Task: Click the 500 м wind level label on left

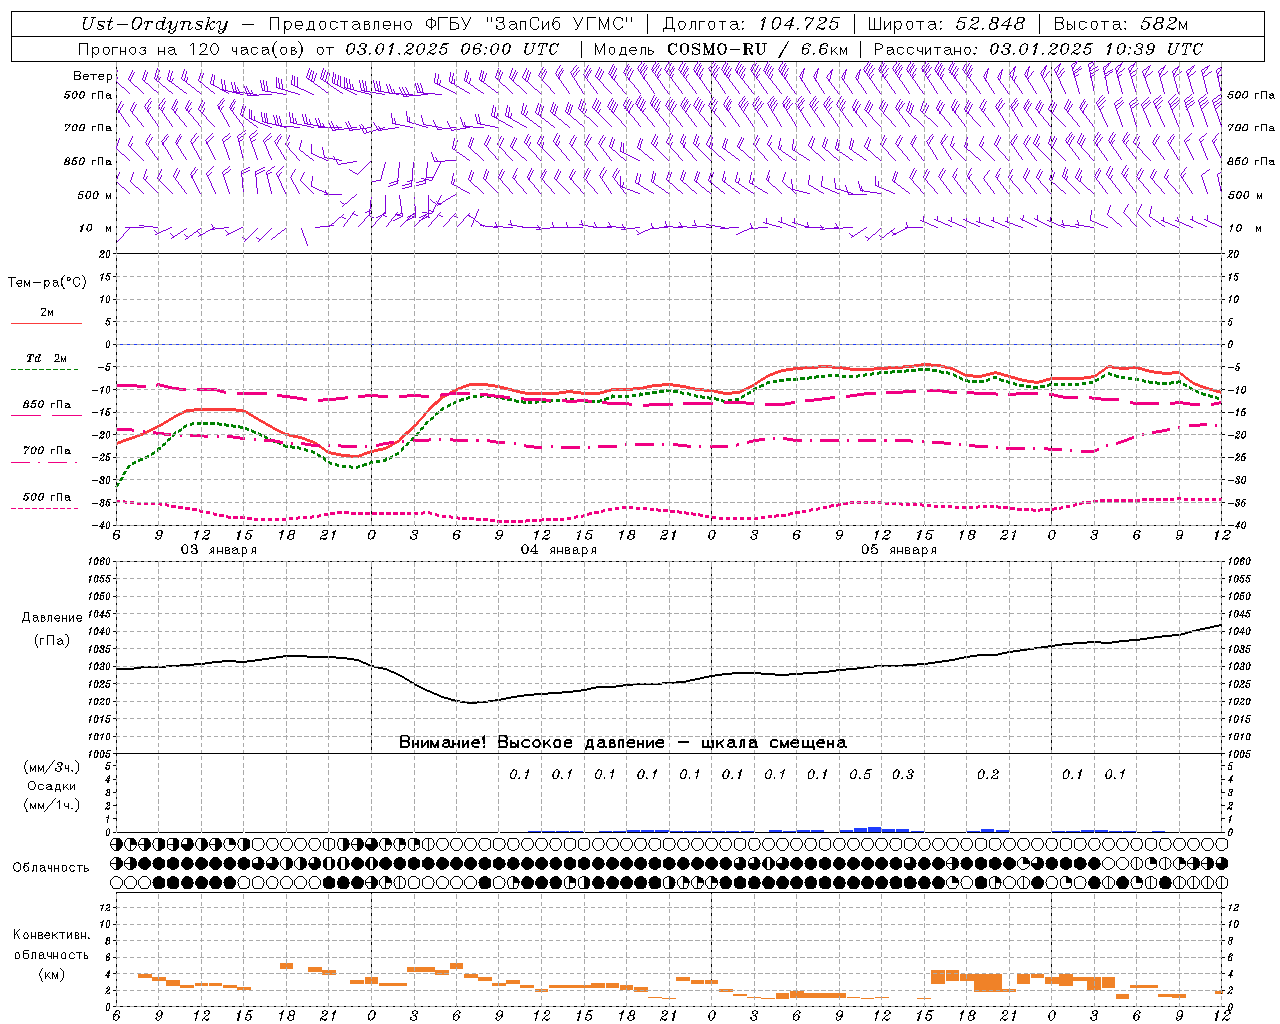Action: 94,195
